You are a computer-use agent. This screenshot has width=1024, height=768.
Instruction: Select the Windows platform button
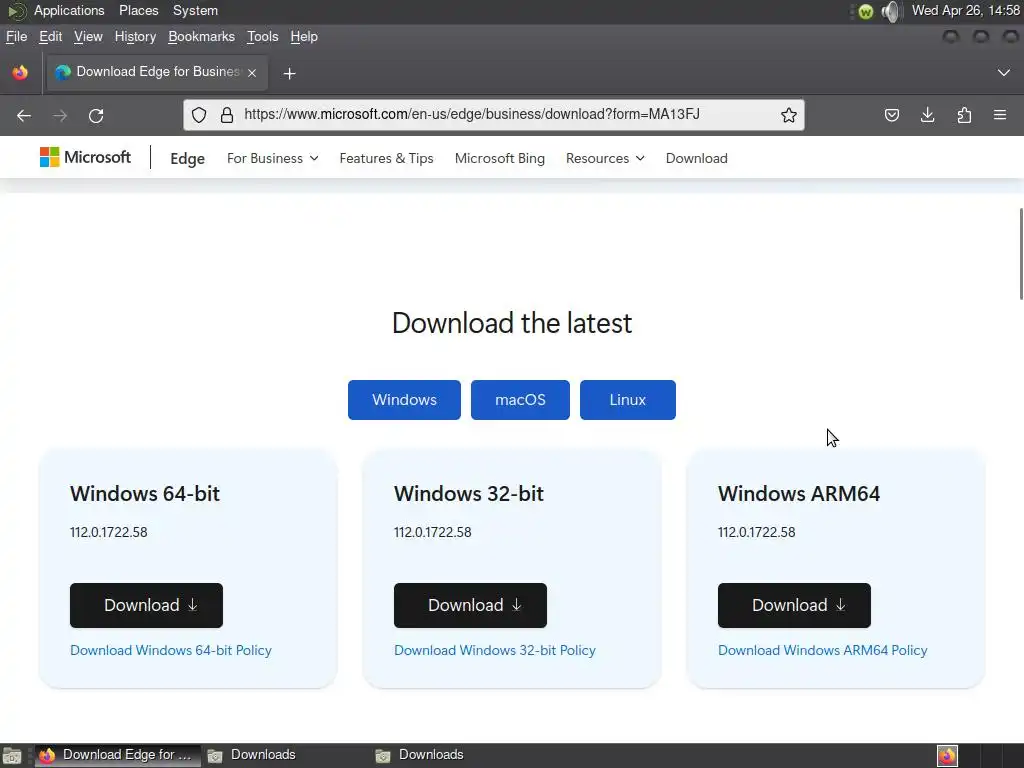[x=404, y=400]
